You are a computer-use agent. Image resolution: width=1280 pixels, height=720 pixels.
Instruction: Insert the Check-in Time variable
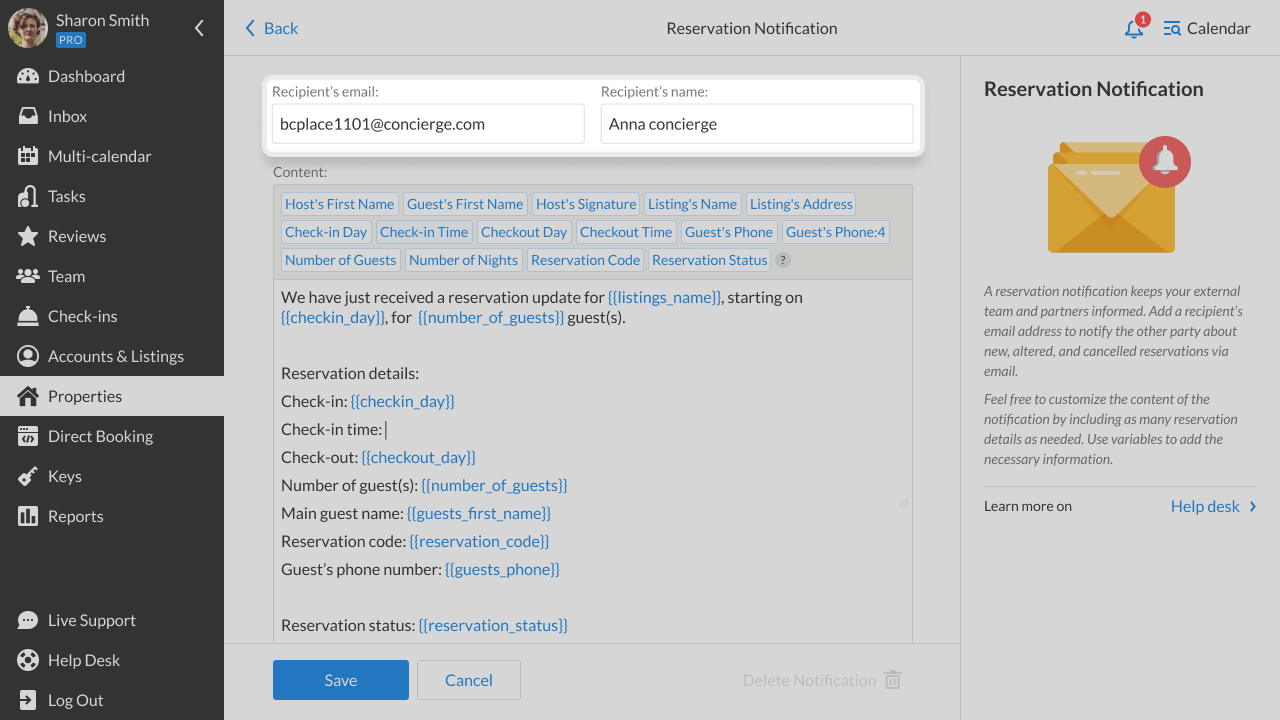tap(424, 232)
